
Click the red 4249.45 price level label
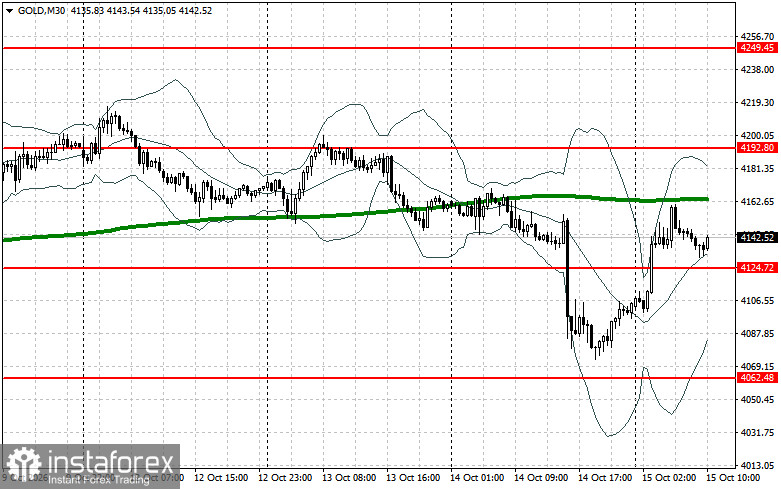click(757, 48)
